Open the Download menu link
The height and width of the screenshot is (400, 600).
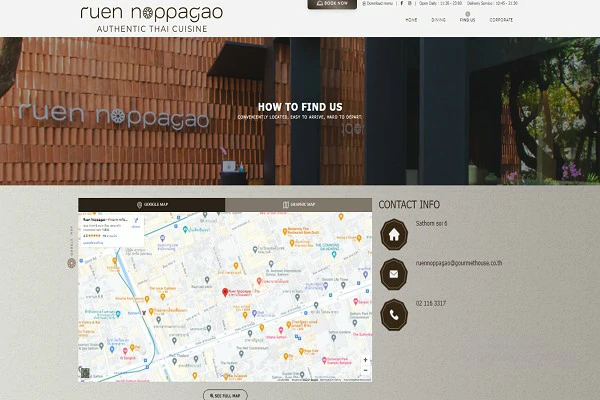(378, 3)
